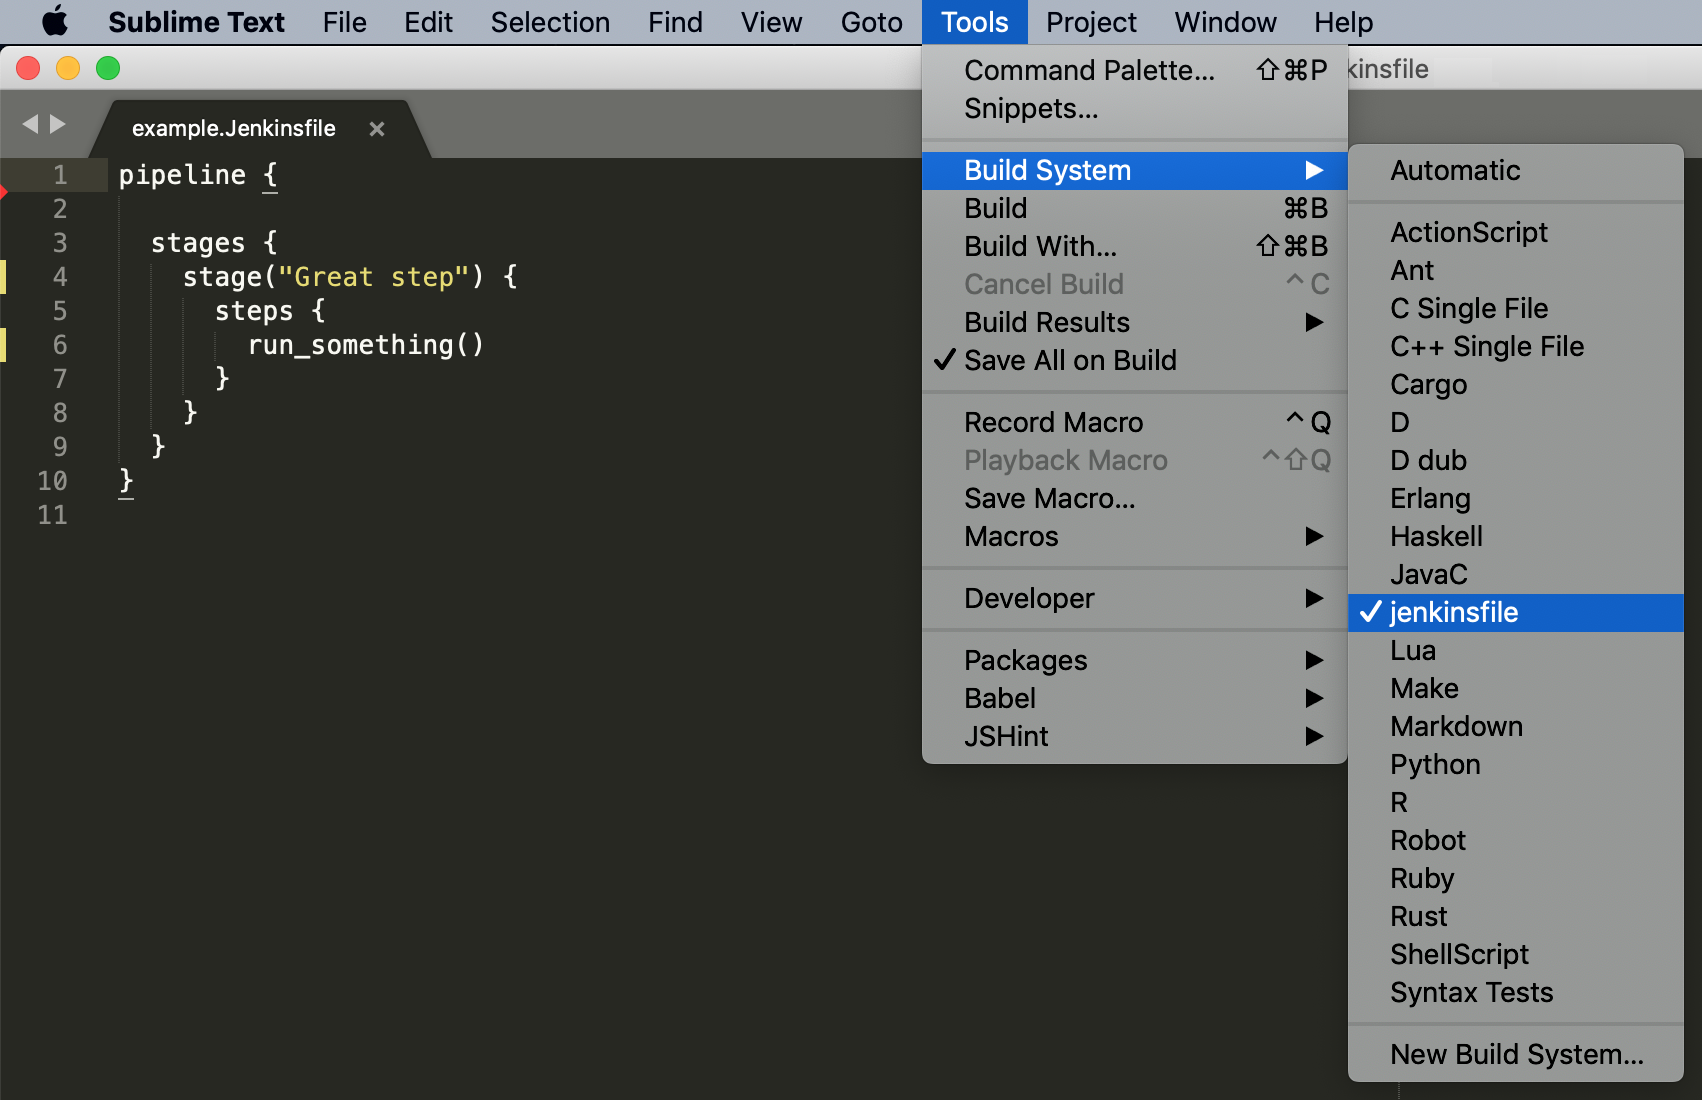
Task: Run the Build command
Action: [x=1135, y=208]
